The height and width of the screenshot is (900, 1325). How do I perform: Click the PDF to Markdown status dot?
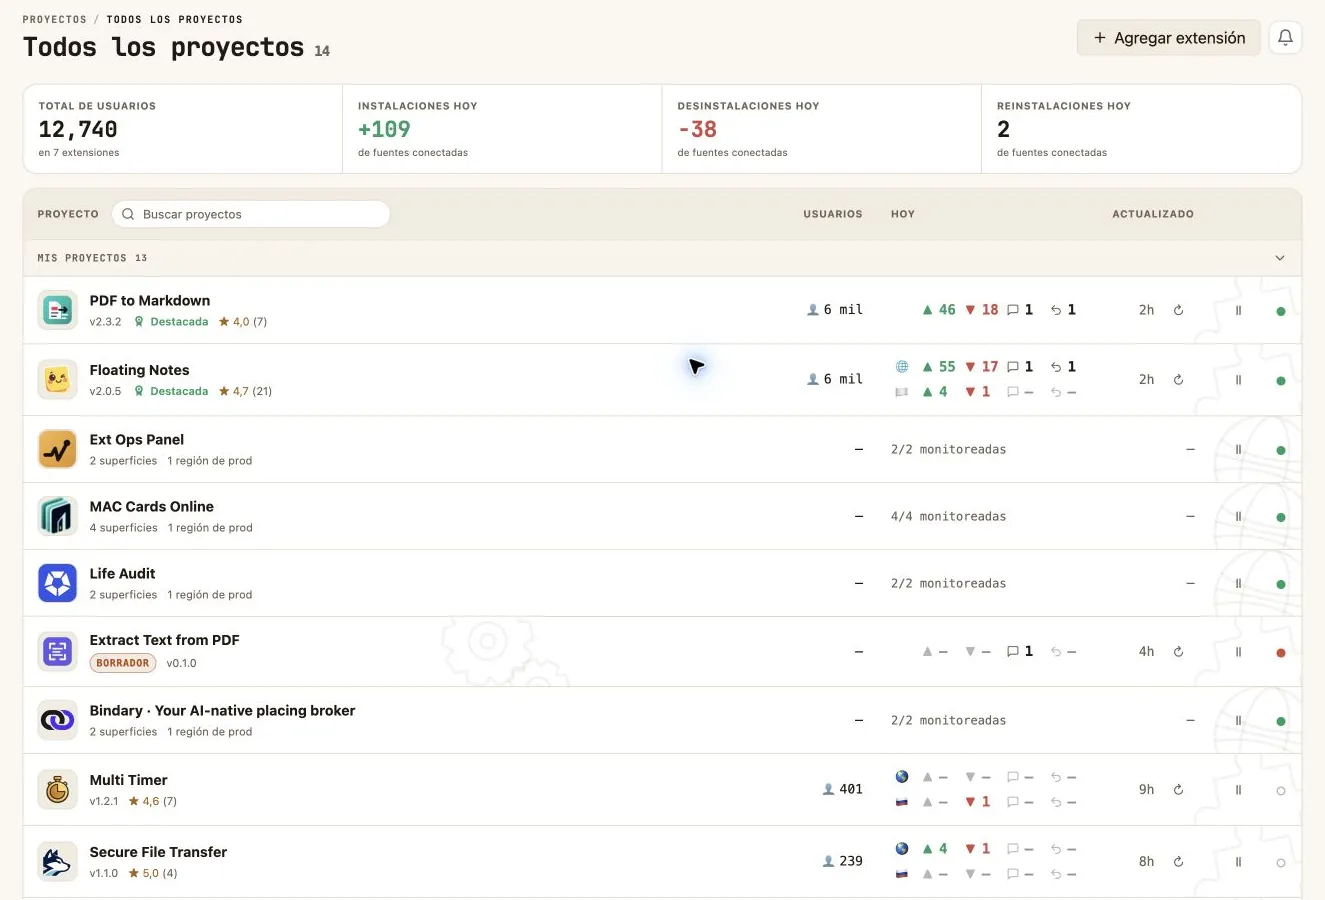tap(1281, 311)
